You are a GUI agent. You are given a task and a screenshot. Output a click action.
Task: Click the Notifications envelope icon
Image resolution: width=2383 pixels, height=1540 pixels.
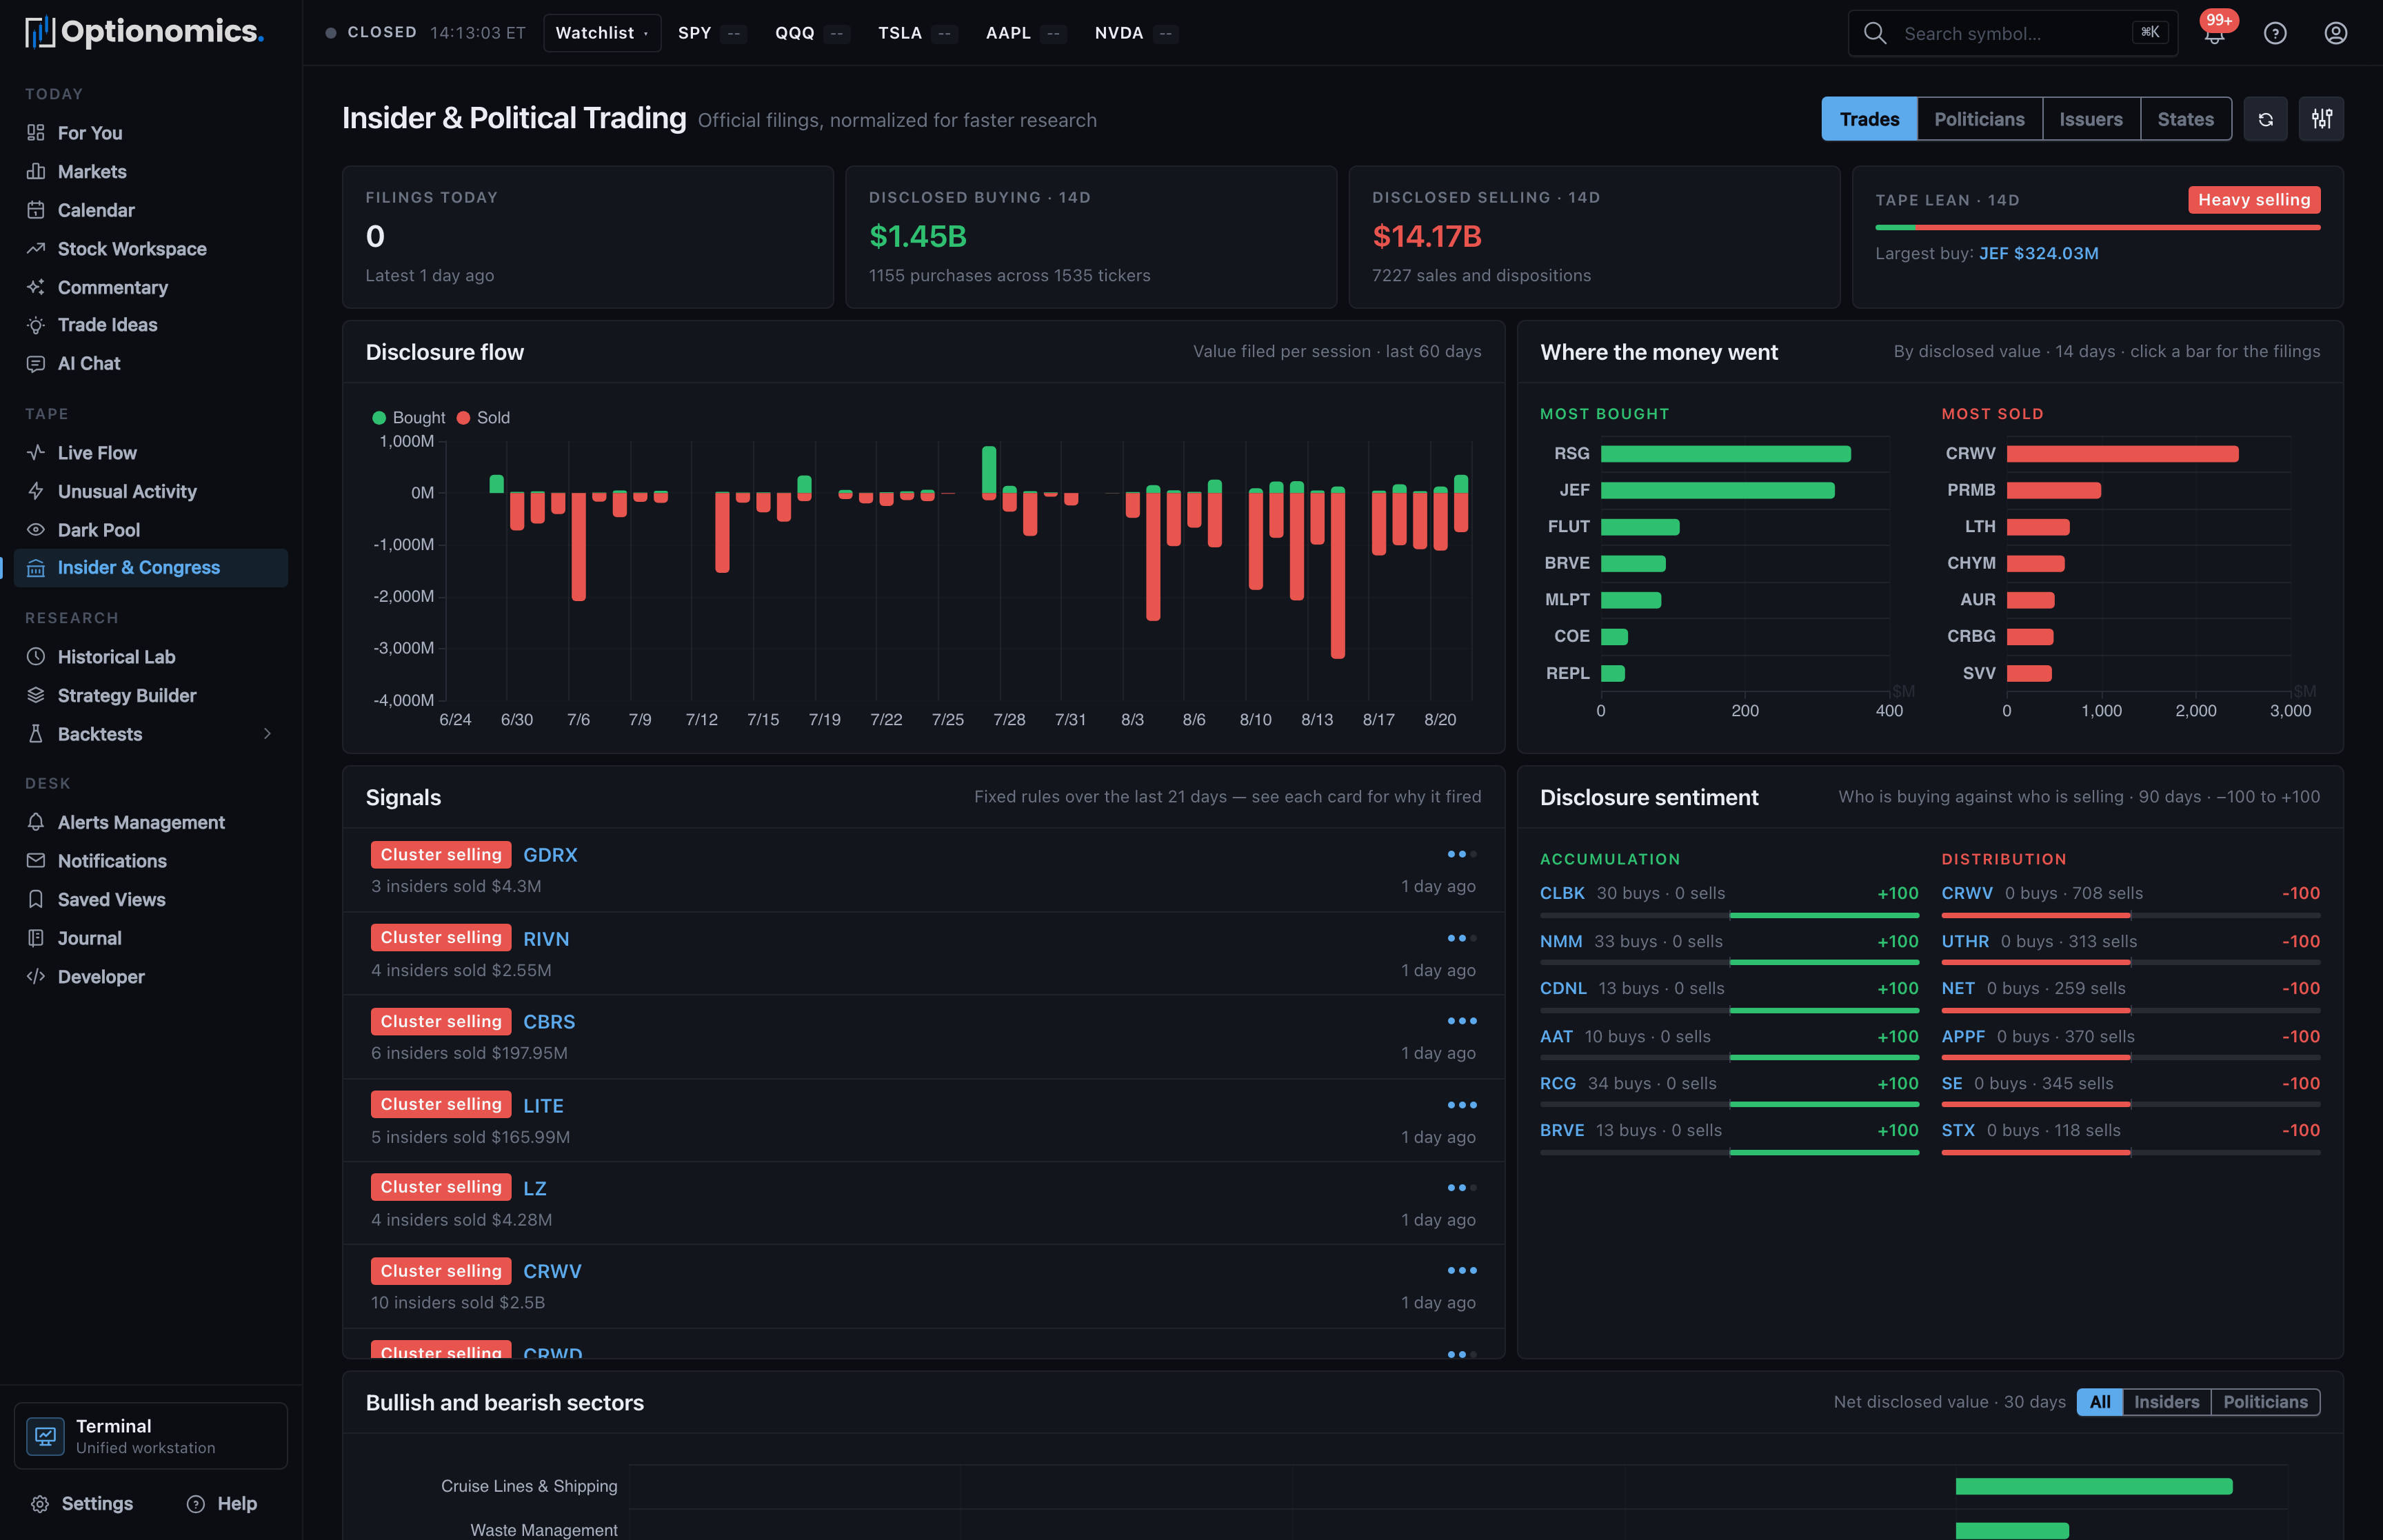[x=36, y=861]
